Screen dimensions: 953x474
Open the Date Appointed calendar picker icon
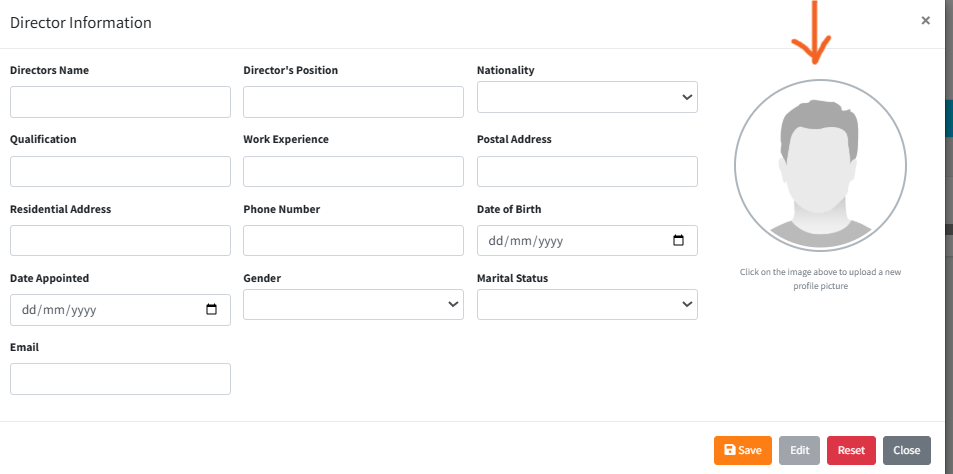(211, 310)
